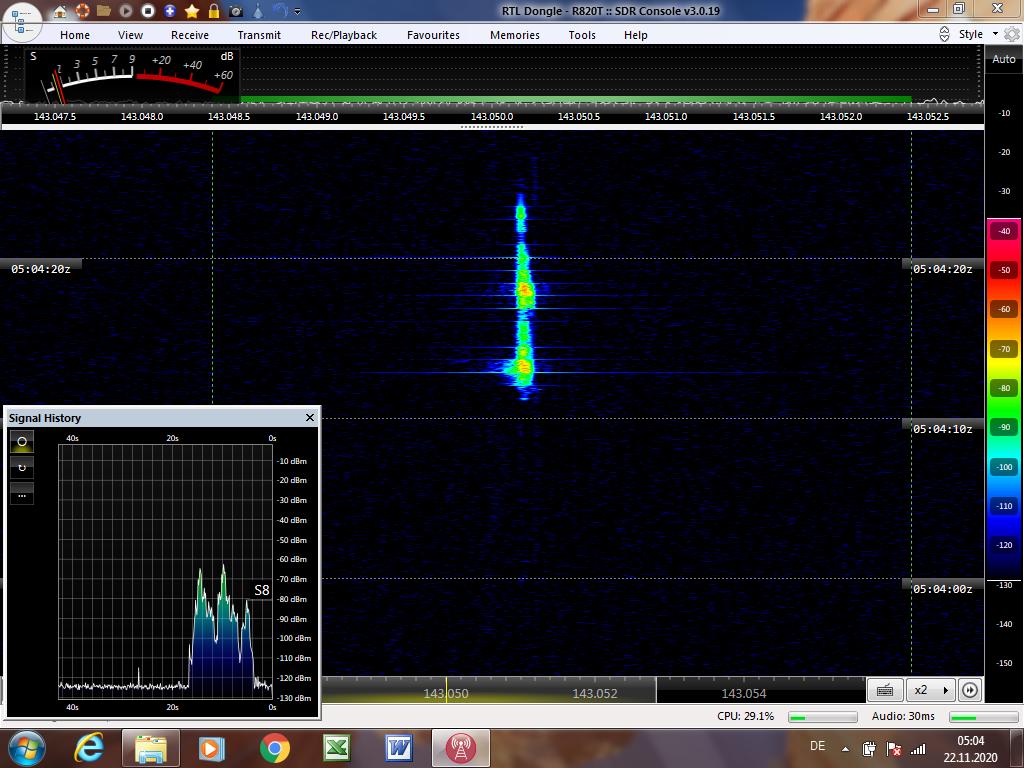The width and height of the screenshot is (1024, 768).
Task: Click the right 05:04:10z timestamp marker
Action: (x=942, y=429)
